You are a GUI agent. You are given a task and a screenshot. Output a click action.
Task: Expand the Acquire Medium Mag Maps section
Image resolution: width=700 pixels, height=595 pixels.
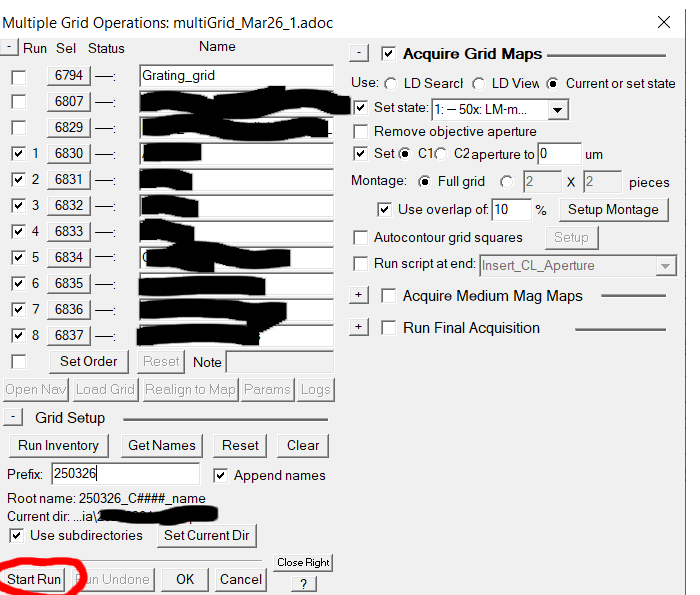click(x=359, y=295)
